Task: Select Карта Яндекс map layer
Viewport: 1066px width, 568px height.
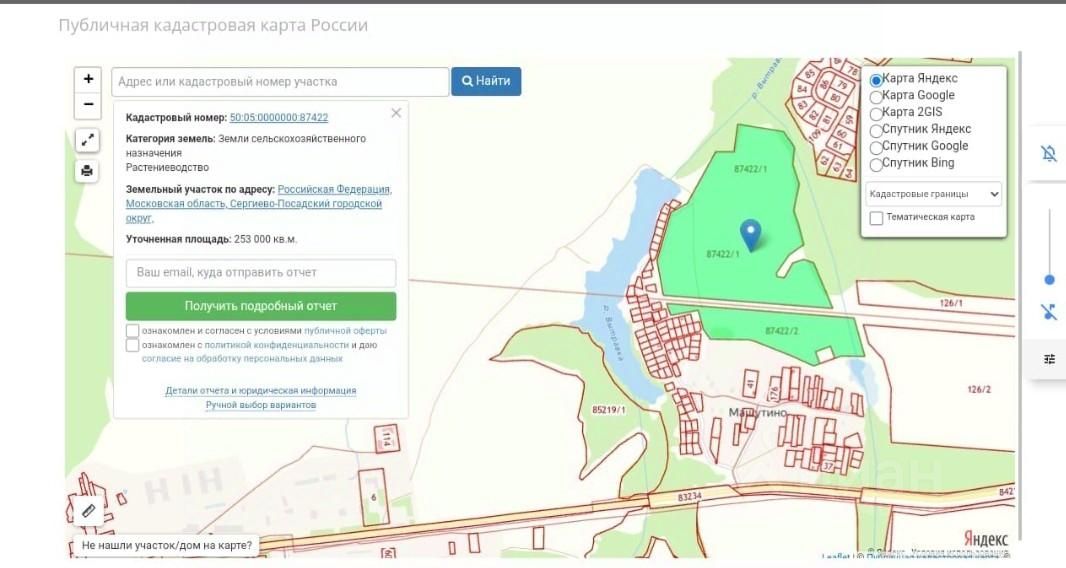Action: click(876, 80)
